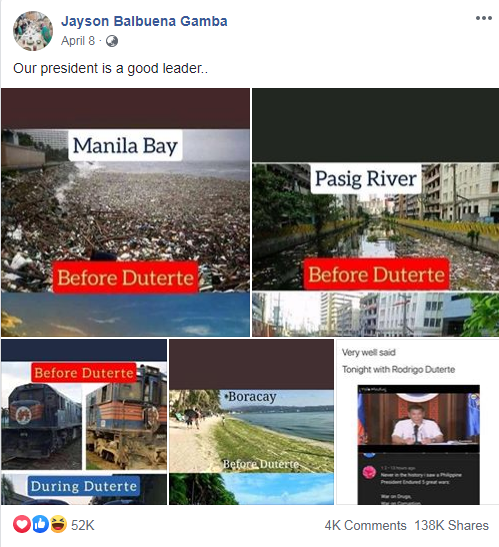This screenshot has height=547, width=499.
Task: Click the public globe privacy icon
Action: [112, 41]
